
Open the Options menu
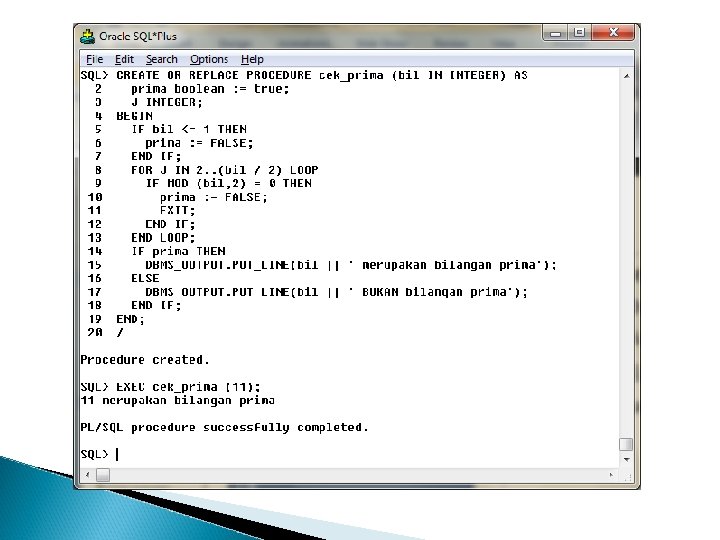pyautogui.click(x=209, y=59)
